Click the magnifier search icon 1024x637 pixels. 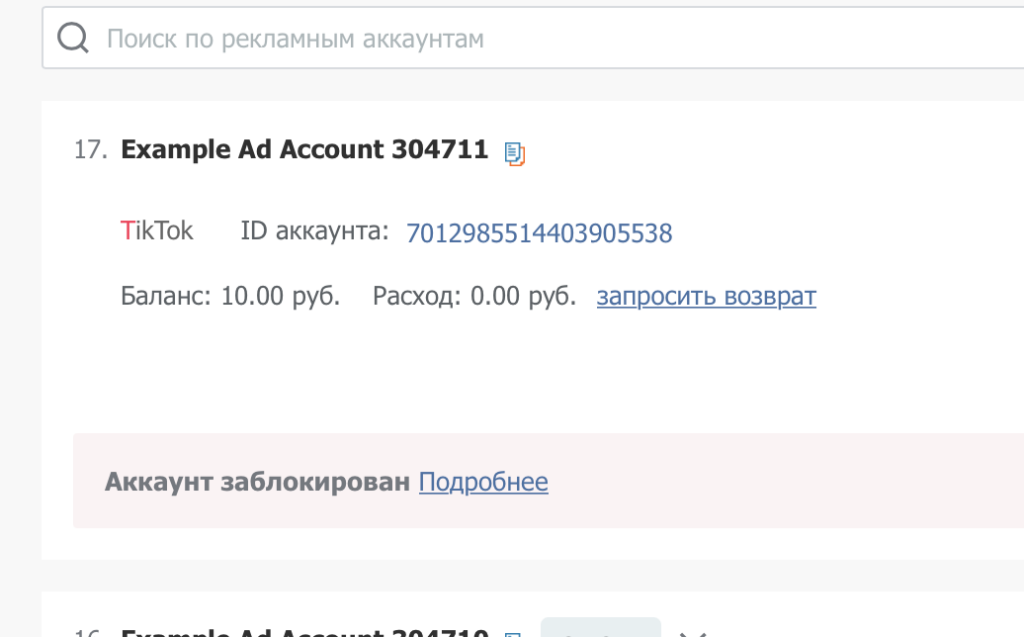pos(72,37)
